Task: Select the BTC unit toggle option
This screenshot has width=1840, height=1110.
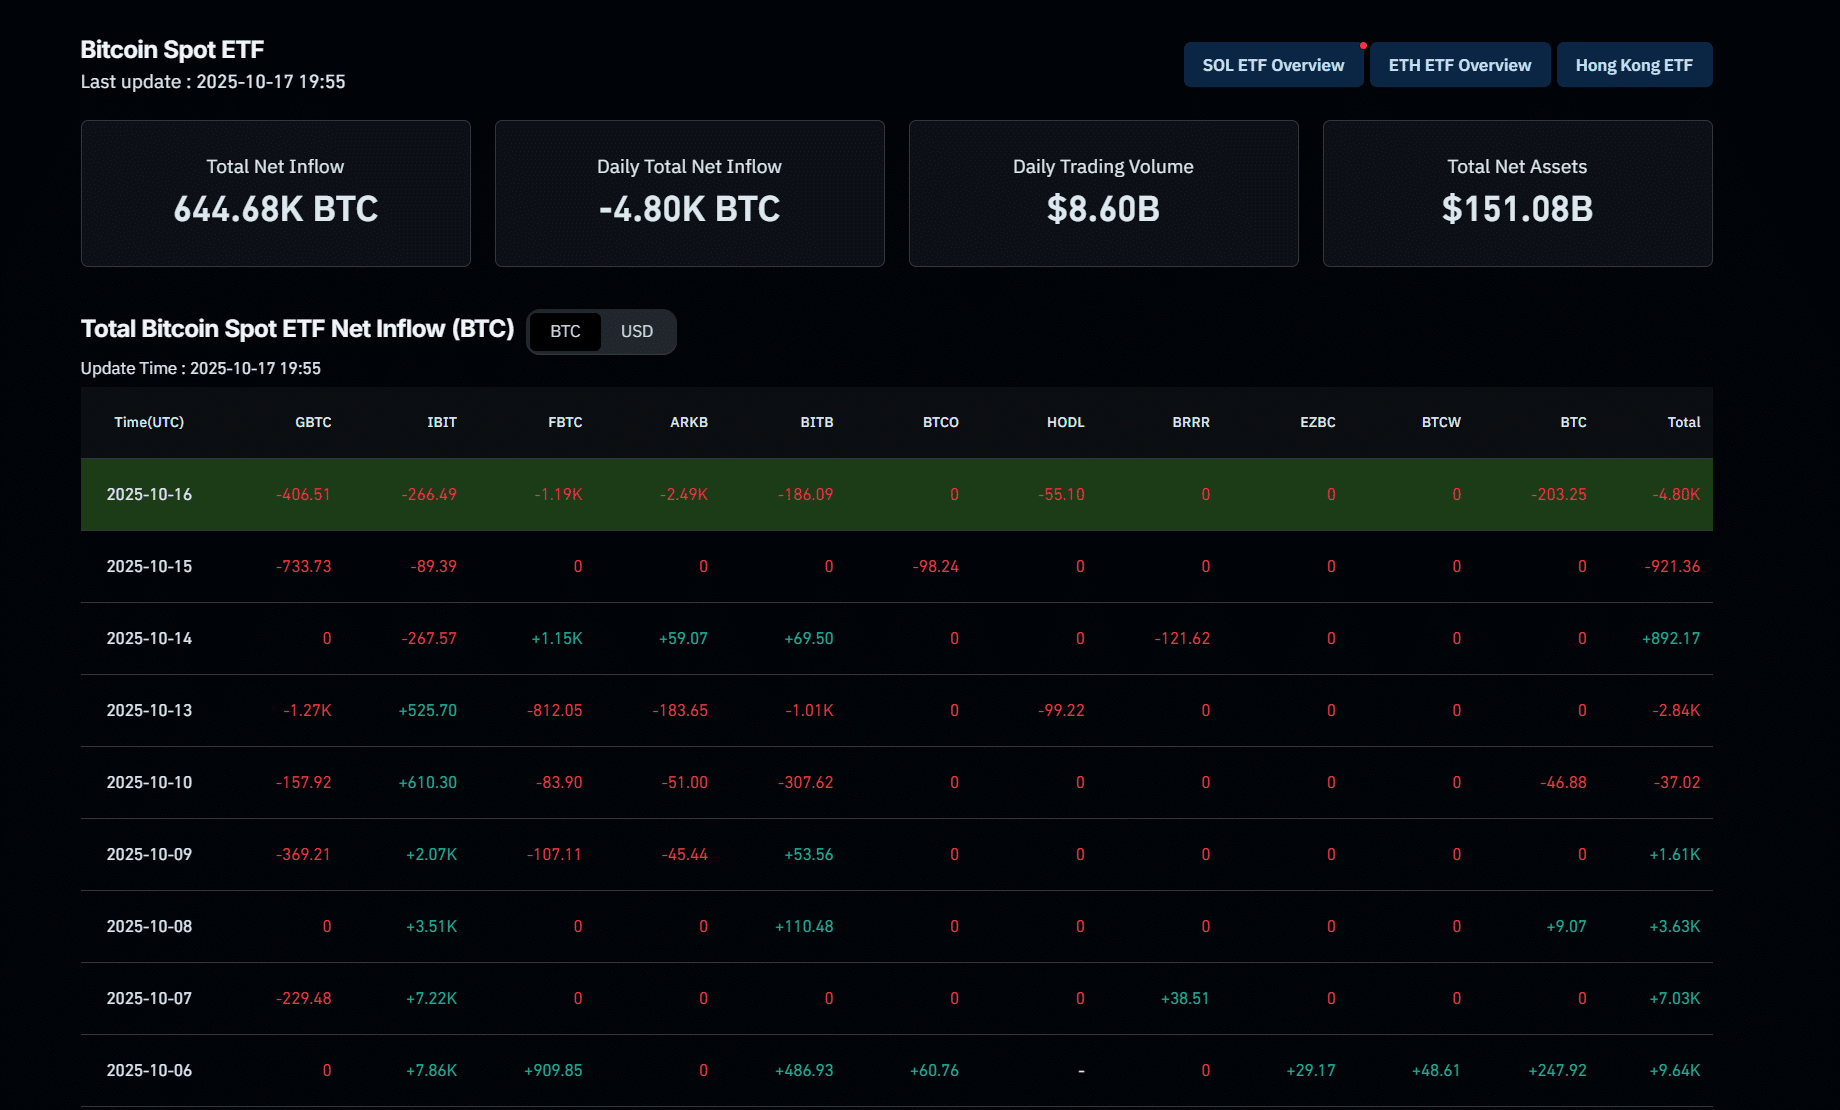Action: click(565, 332)
